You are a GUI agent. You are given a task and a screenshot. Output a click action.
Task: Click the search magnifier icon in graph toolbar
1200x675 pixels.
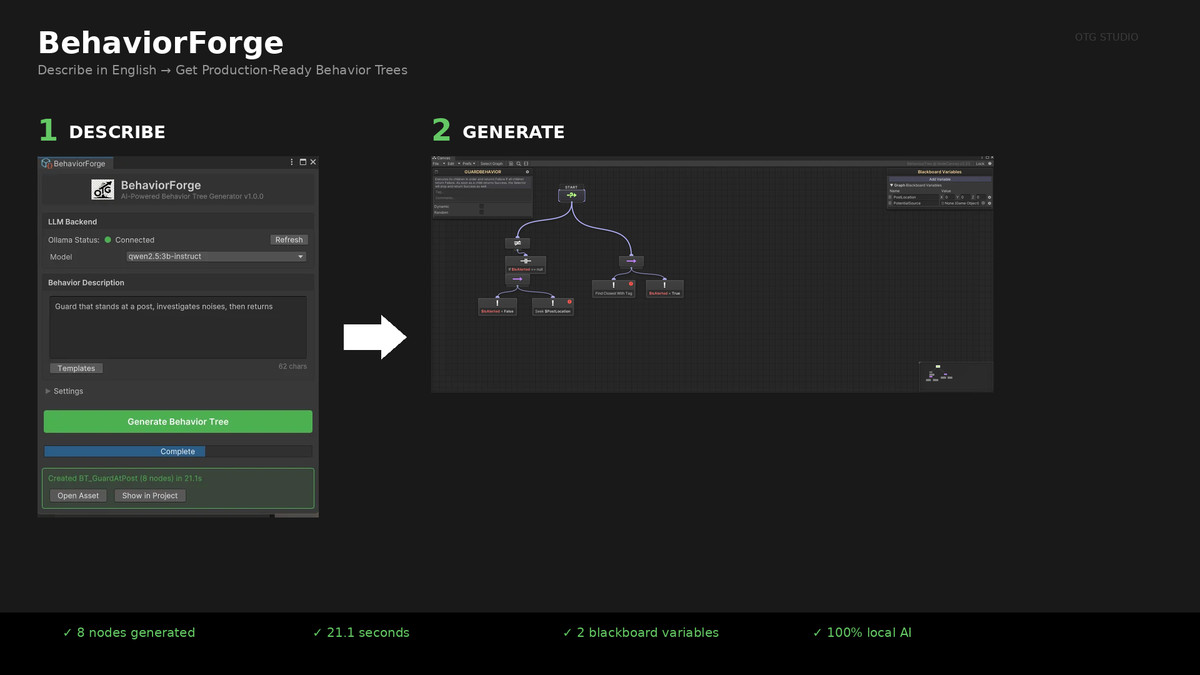[519, 163]
